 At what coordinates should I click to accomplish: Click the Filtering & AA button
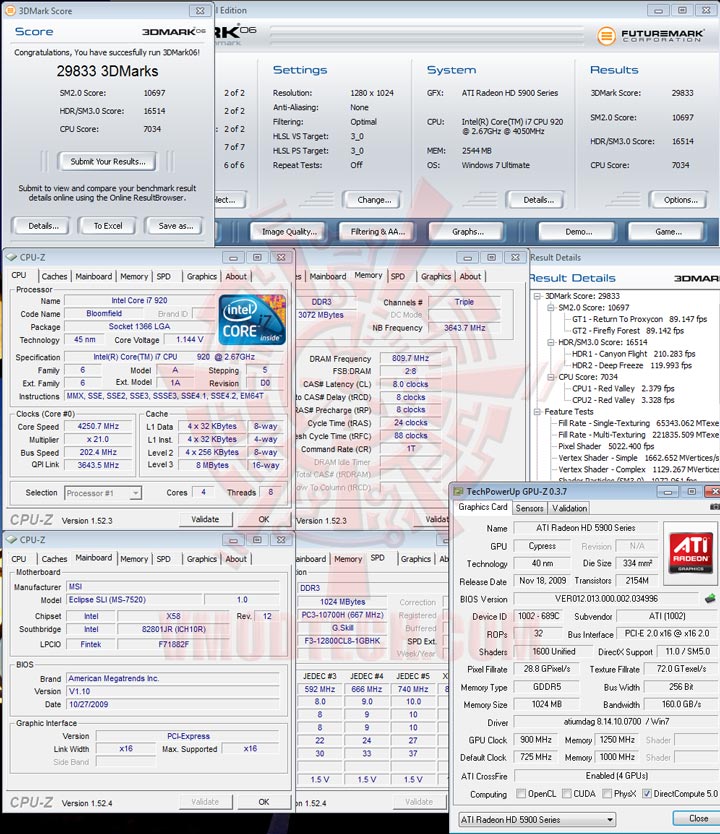378,232
